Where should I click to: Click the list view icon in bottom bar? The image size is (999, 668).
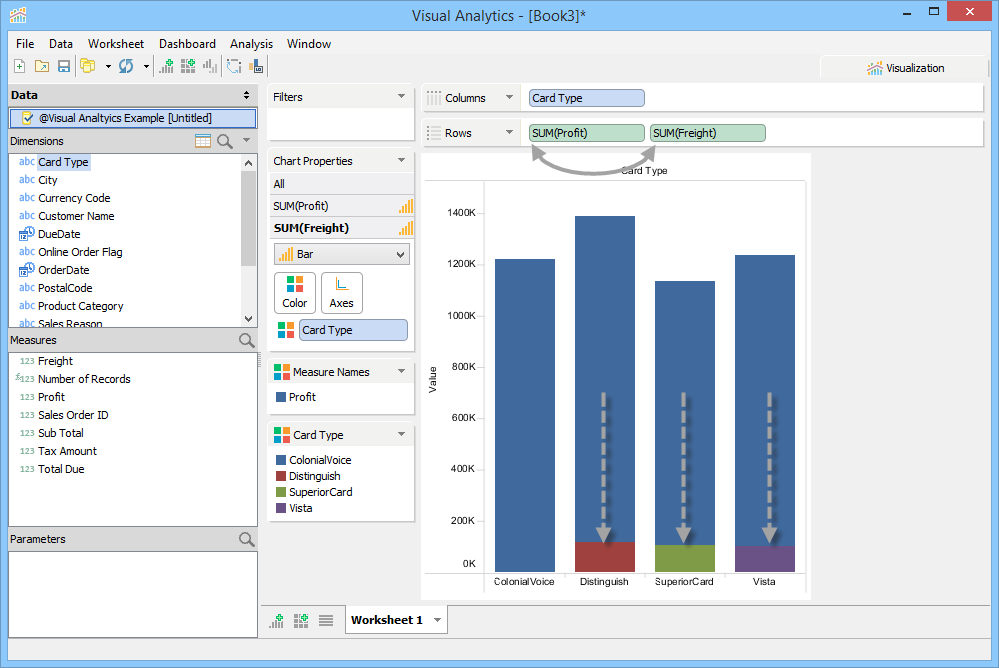tap(326, 620)
